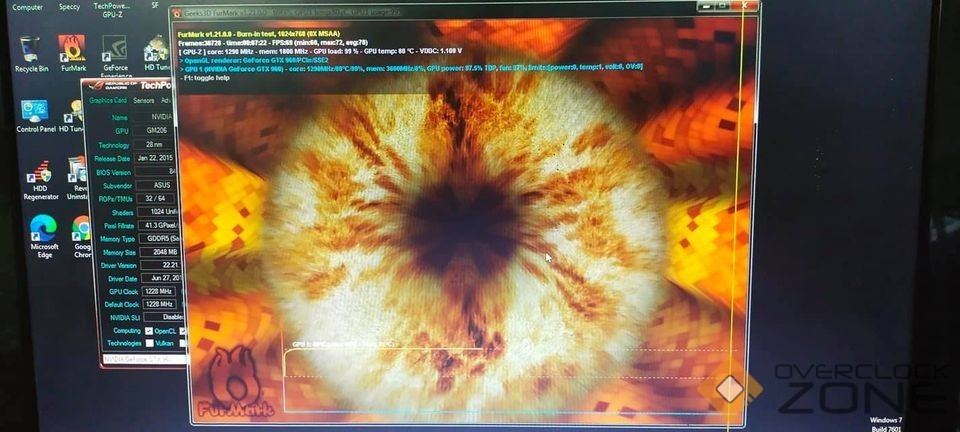
Task: Click the Republic of Gamers logo in GPU-Z
Action: coord(113,86)
